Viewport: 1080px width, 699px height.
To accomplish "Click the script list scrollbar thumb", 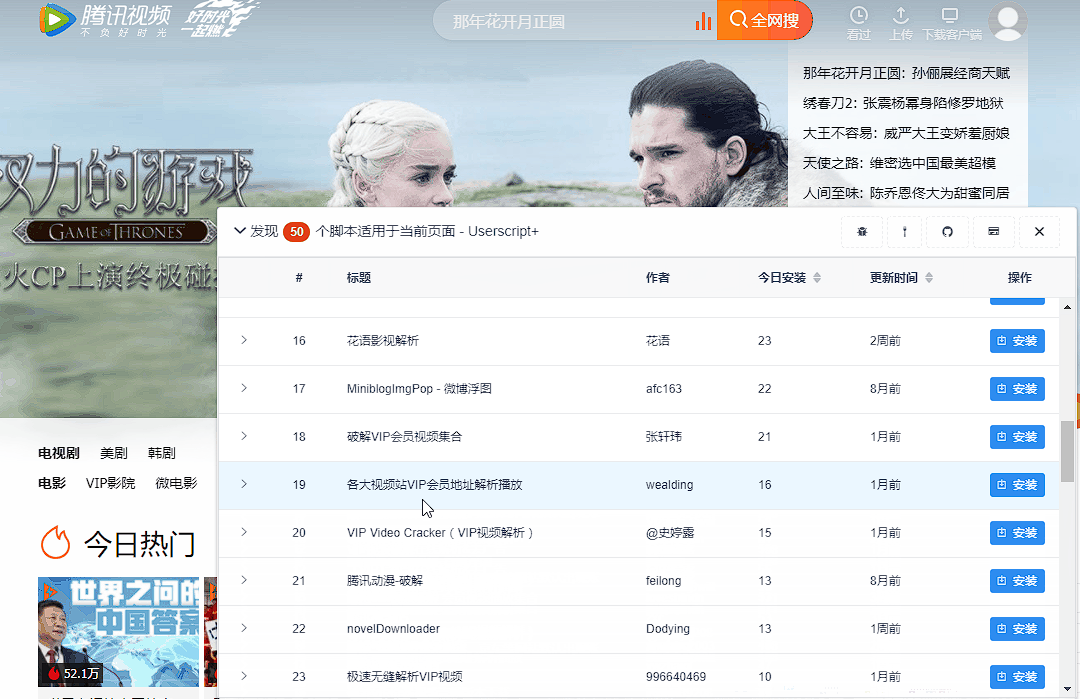I will click(x=1067, y=451).
